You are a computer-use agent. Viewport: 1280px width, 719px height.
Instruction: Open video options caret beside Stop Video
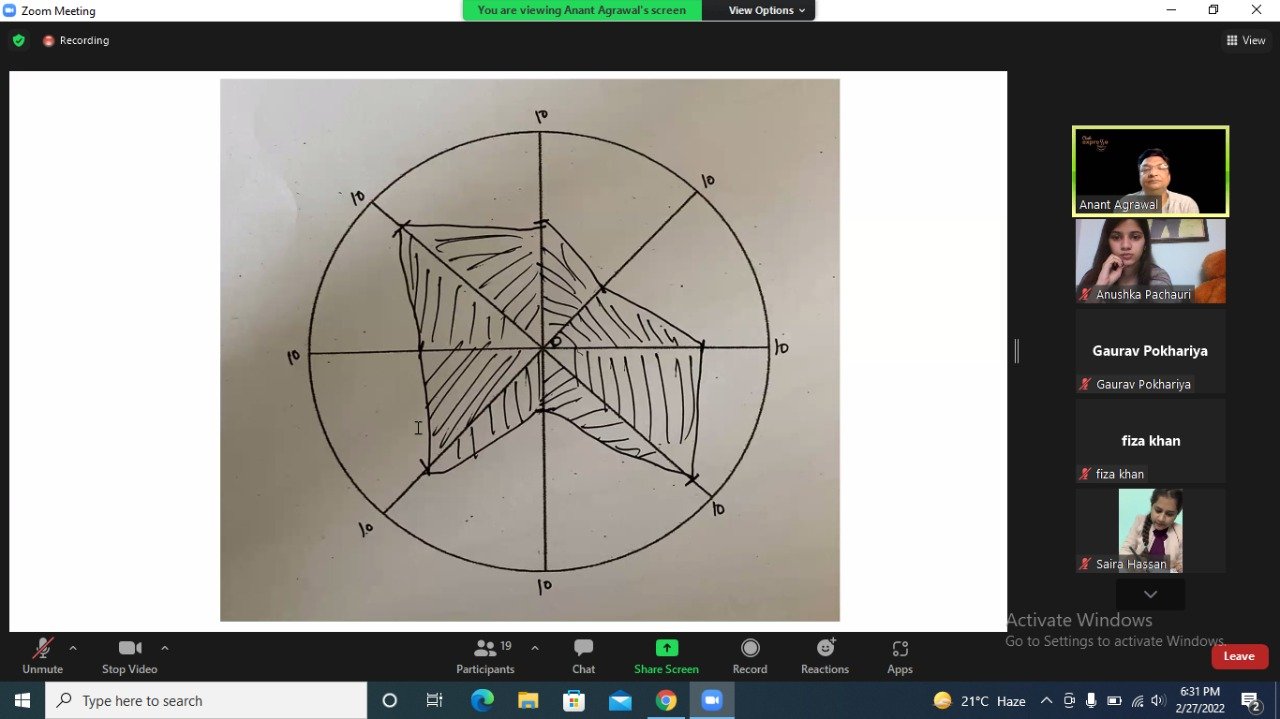point(165,648)
